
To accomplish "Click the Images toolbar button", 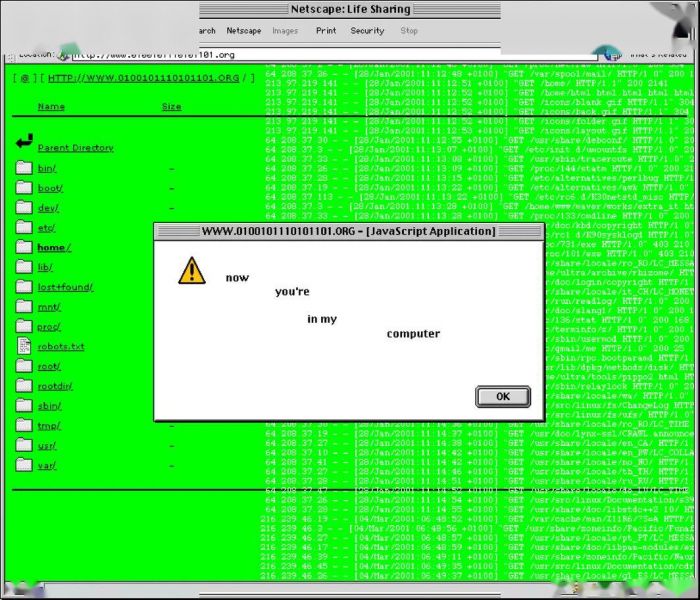I will point(285,31).
